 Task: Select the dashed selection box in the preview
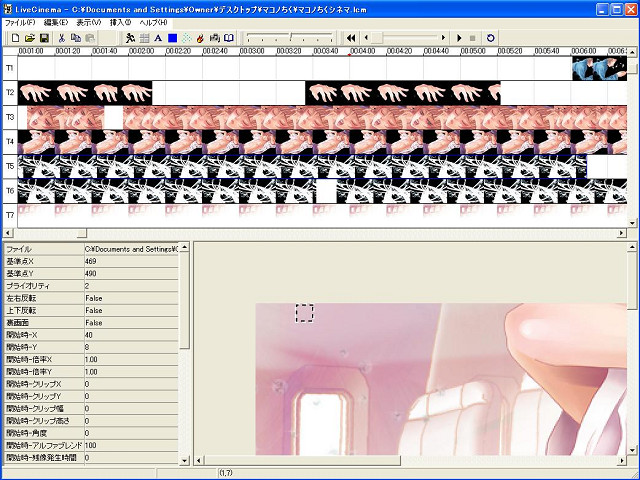pos(304,313)
